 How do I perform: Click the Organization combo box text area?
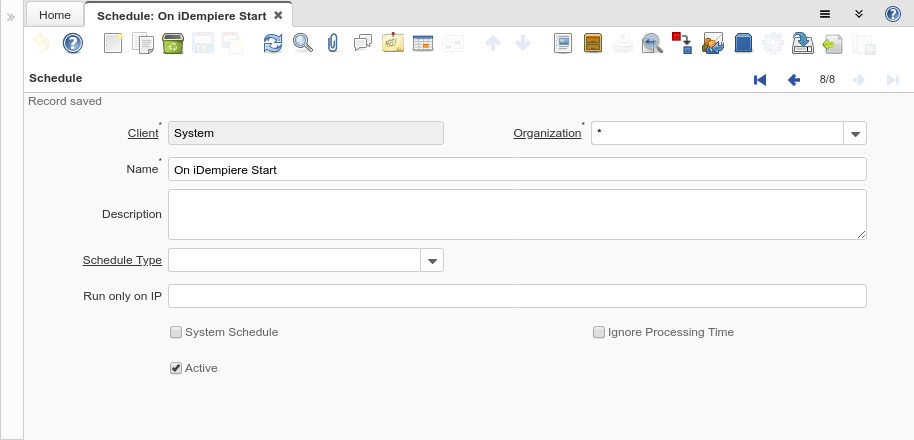click(718, 133)
